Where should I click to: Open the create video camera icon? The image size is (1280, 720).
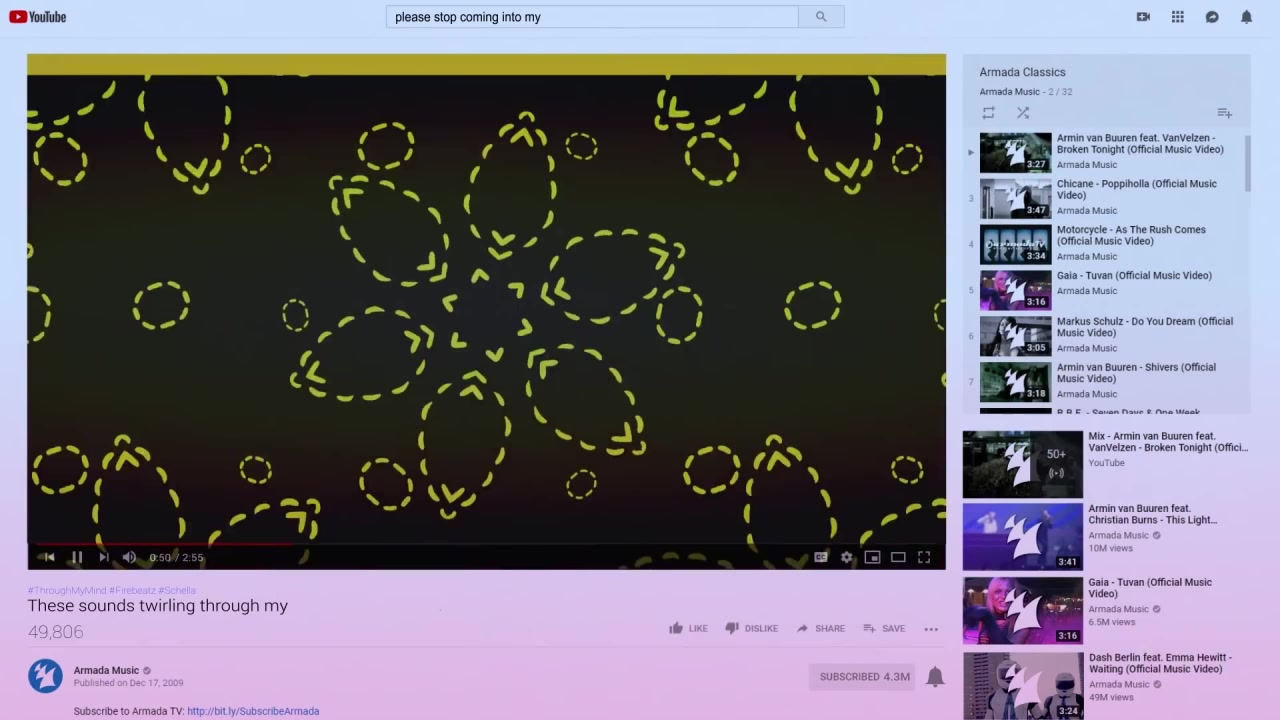[1143, 17]
